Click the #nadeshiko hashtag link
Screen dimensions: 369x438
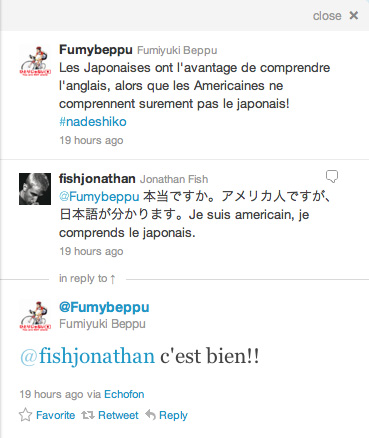(93, 122)
